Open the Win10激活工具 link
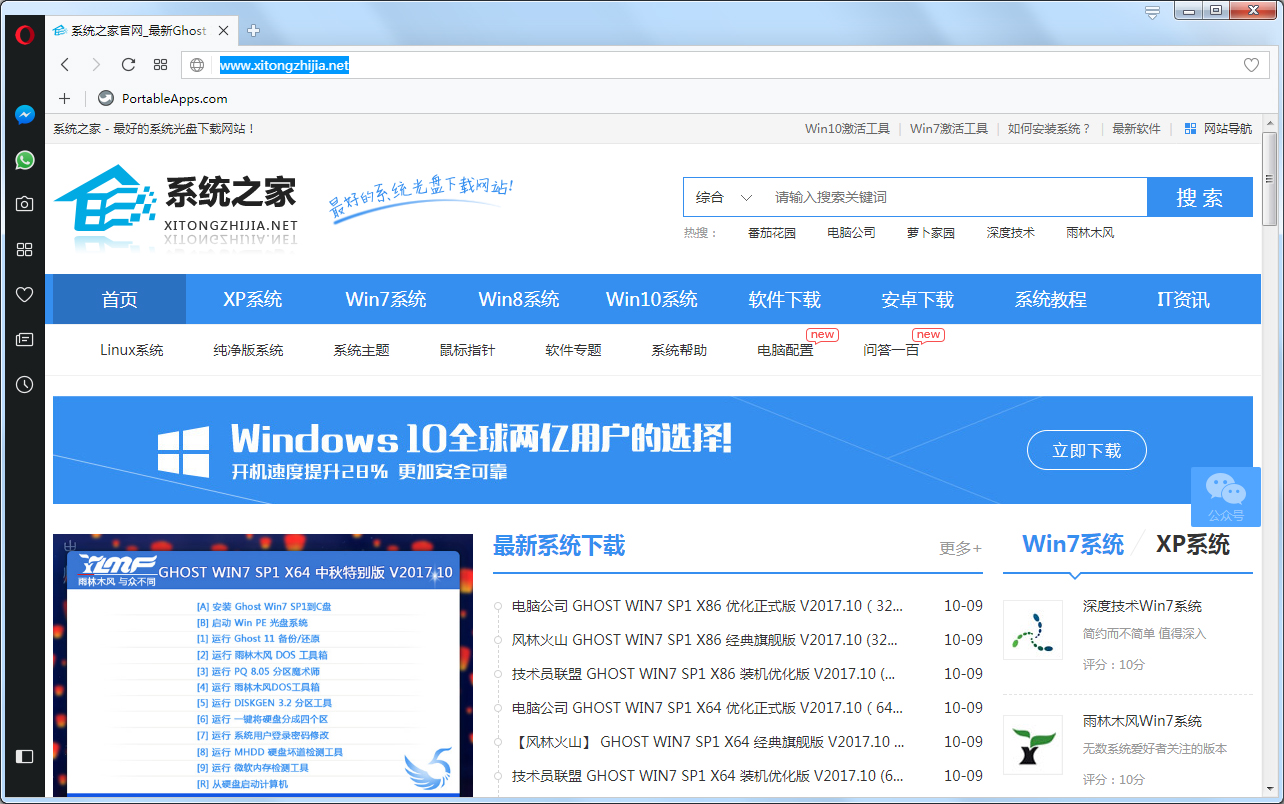1284x804 pixels. pyautogui.click(x=847, y=128)
